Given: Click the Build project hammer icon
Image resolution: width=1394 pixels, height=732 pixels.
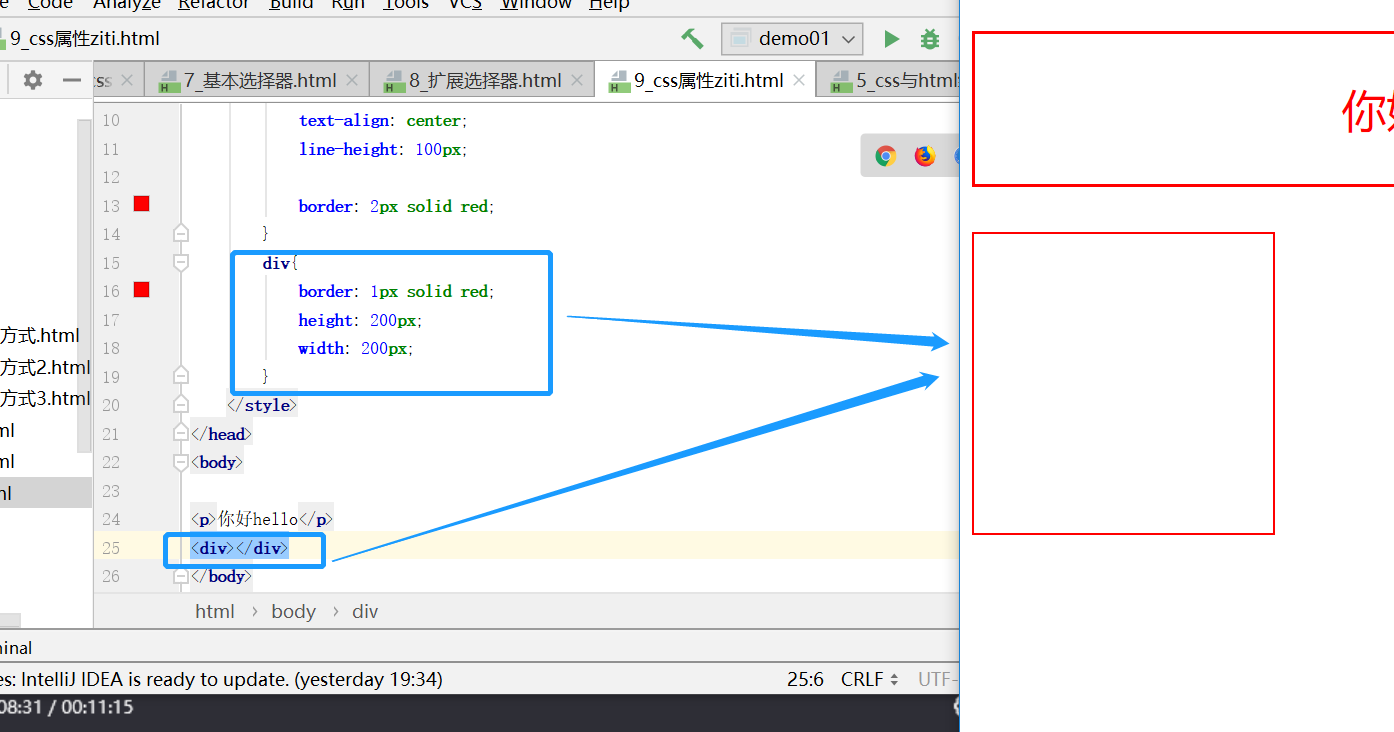Looking at the screenshot, I should 692,39.
